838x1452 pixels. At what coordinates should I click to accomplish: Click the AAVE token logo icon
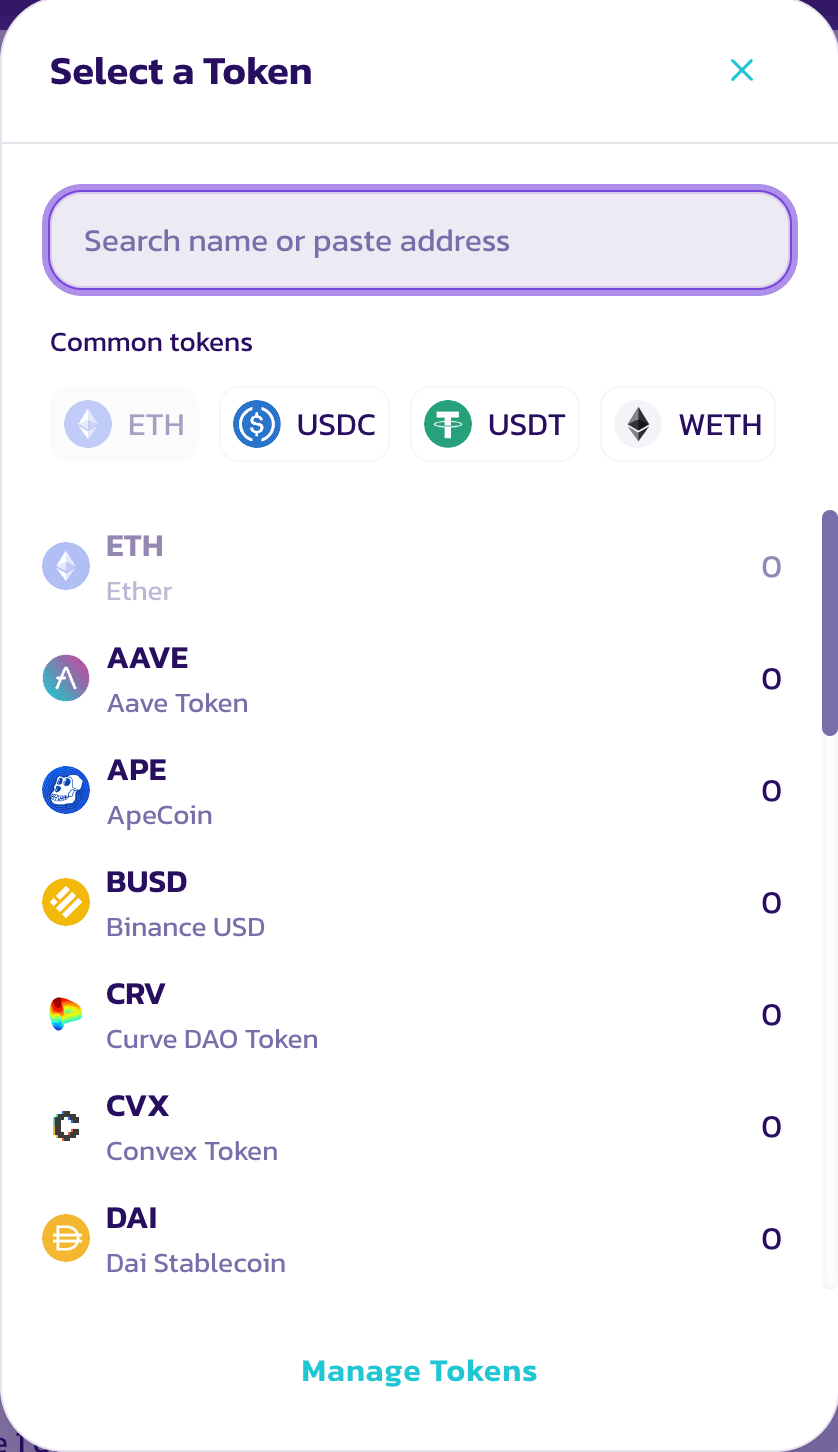[66, 679]
